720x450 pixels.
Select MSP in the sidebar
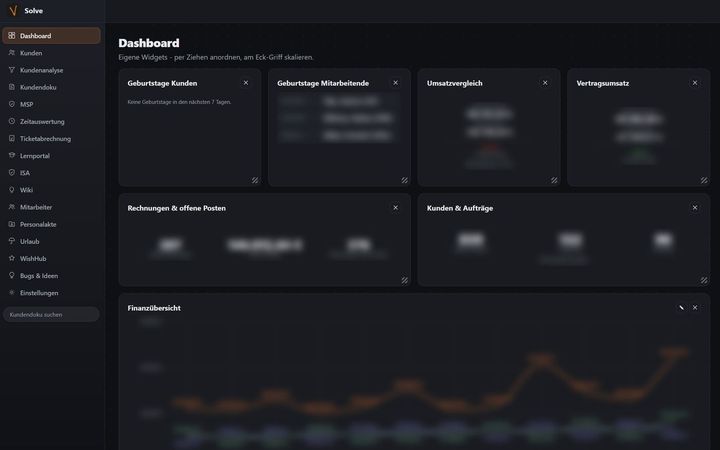(51, 104)
